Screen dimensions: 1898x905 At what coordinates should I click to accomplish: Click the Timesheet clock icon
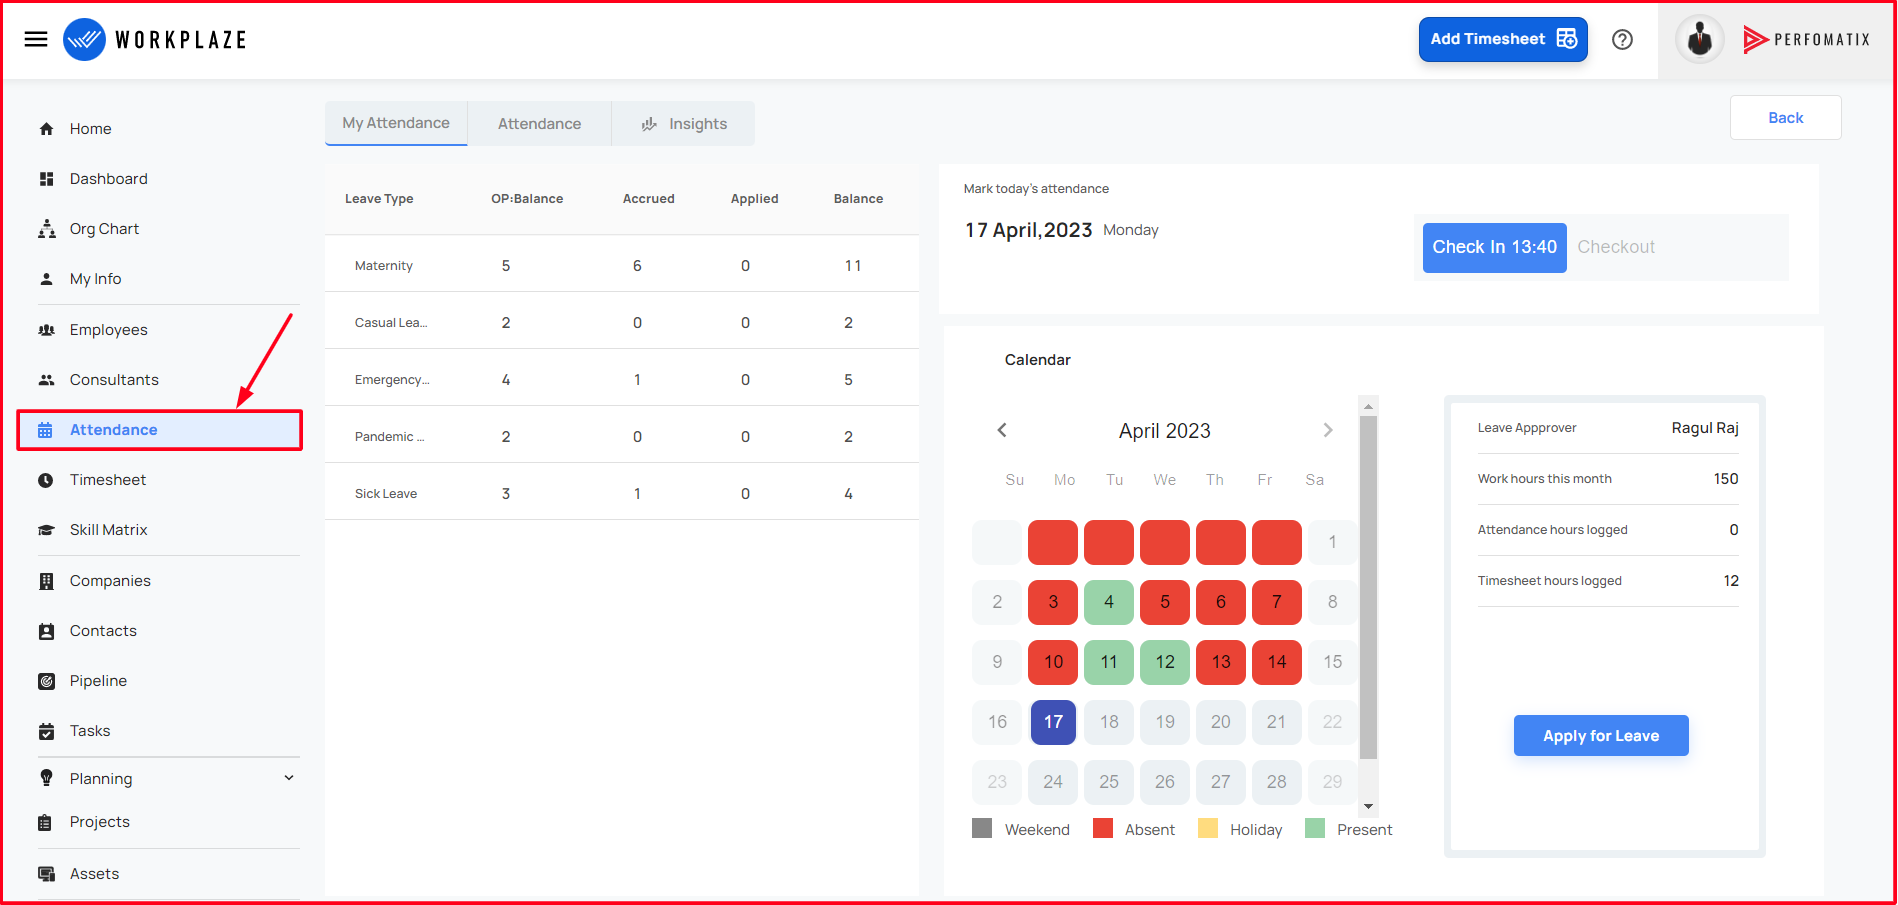tap(46, 480)
